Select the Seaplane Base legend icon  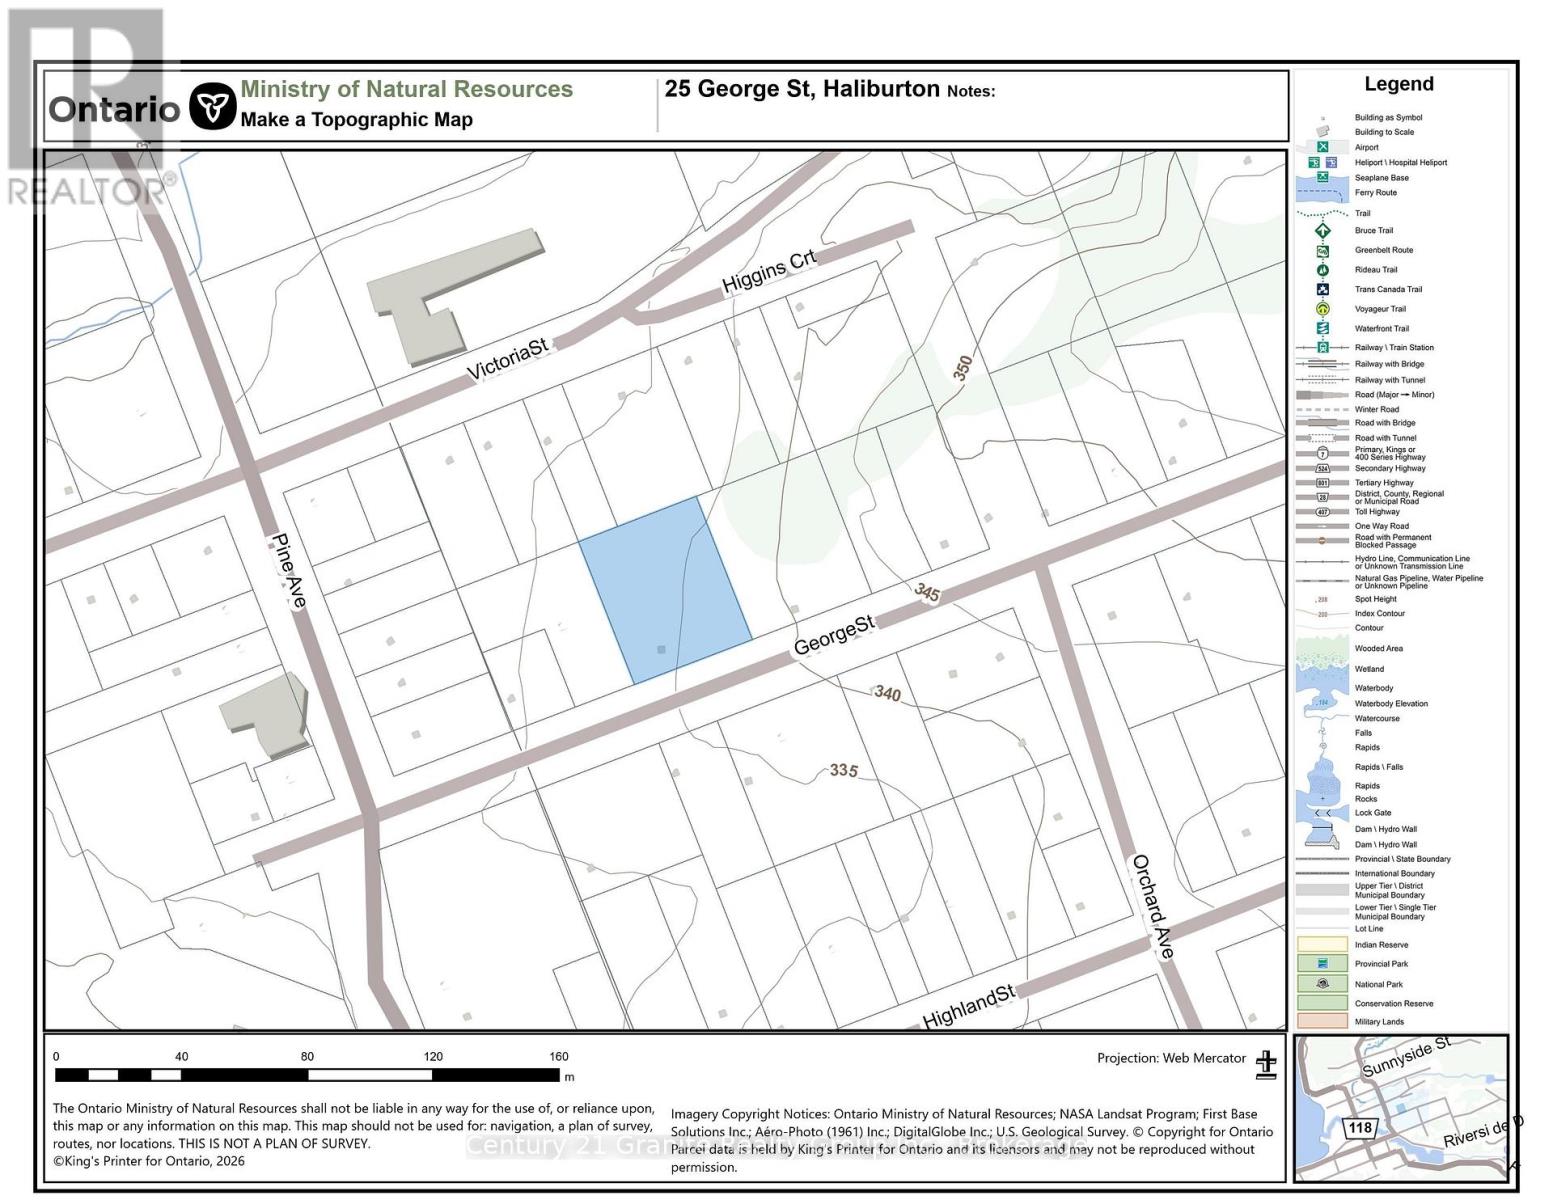tap(1322, 177)
